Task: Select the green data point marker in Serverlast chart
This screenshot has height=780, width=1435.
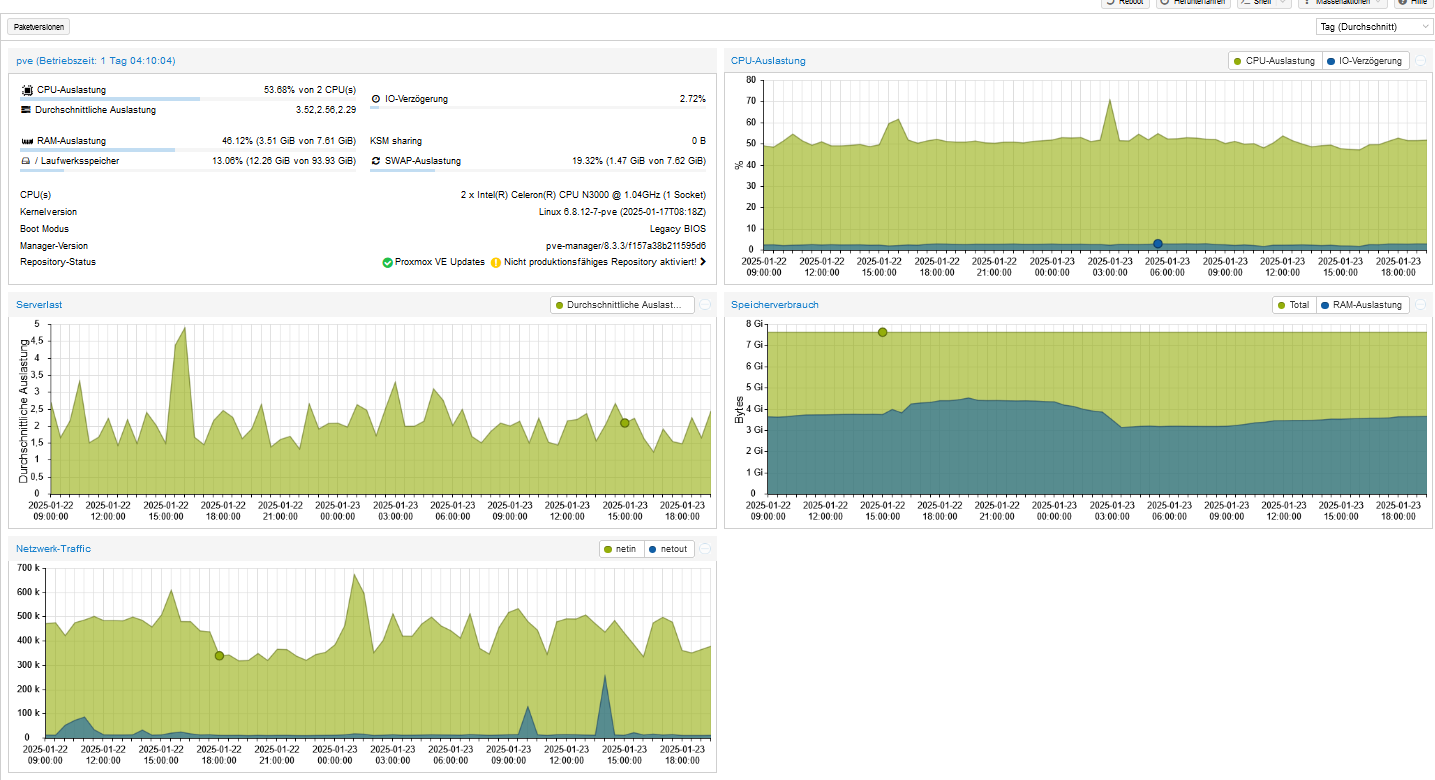Action: (625, 423)
